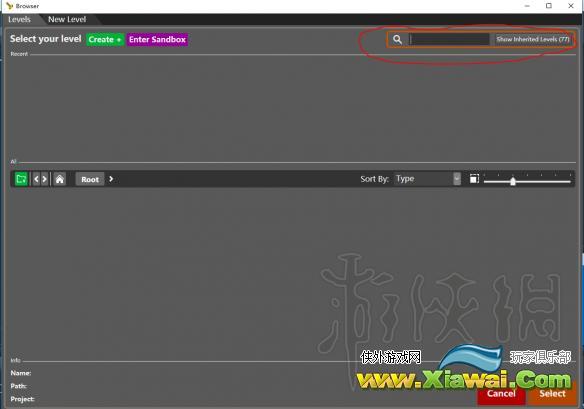
Task: Open the New Level tab
Action: (67, 19)
